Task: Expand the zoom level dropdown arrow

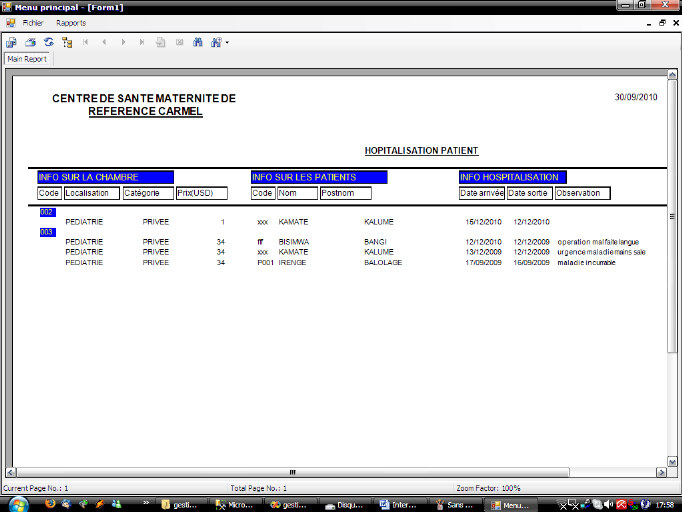Action: pos(227,42)
